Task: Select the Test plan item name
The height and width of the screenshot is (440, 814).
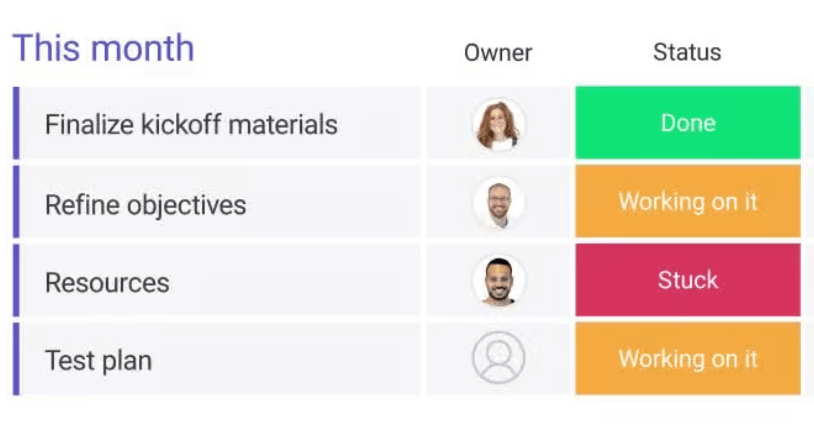Action: click(98, 360)
